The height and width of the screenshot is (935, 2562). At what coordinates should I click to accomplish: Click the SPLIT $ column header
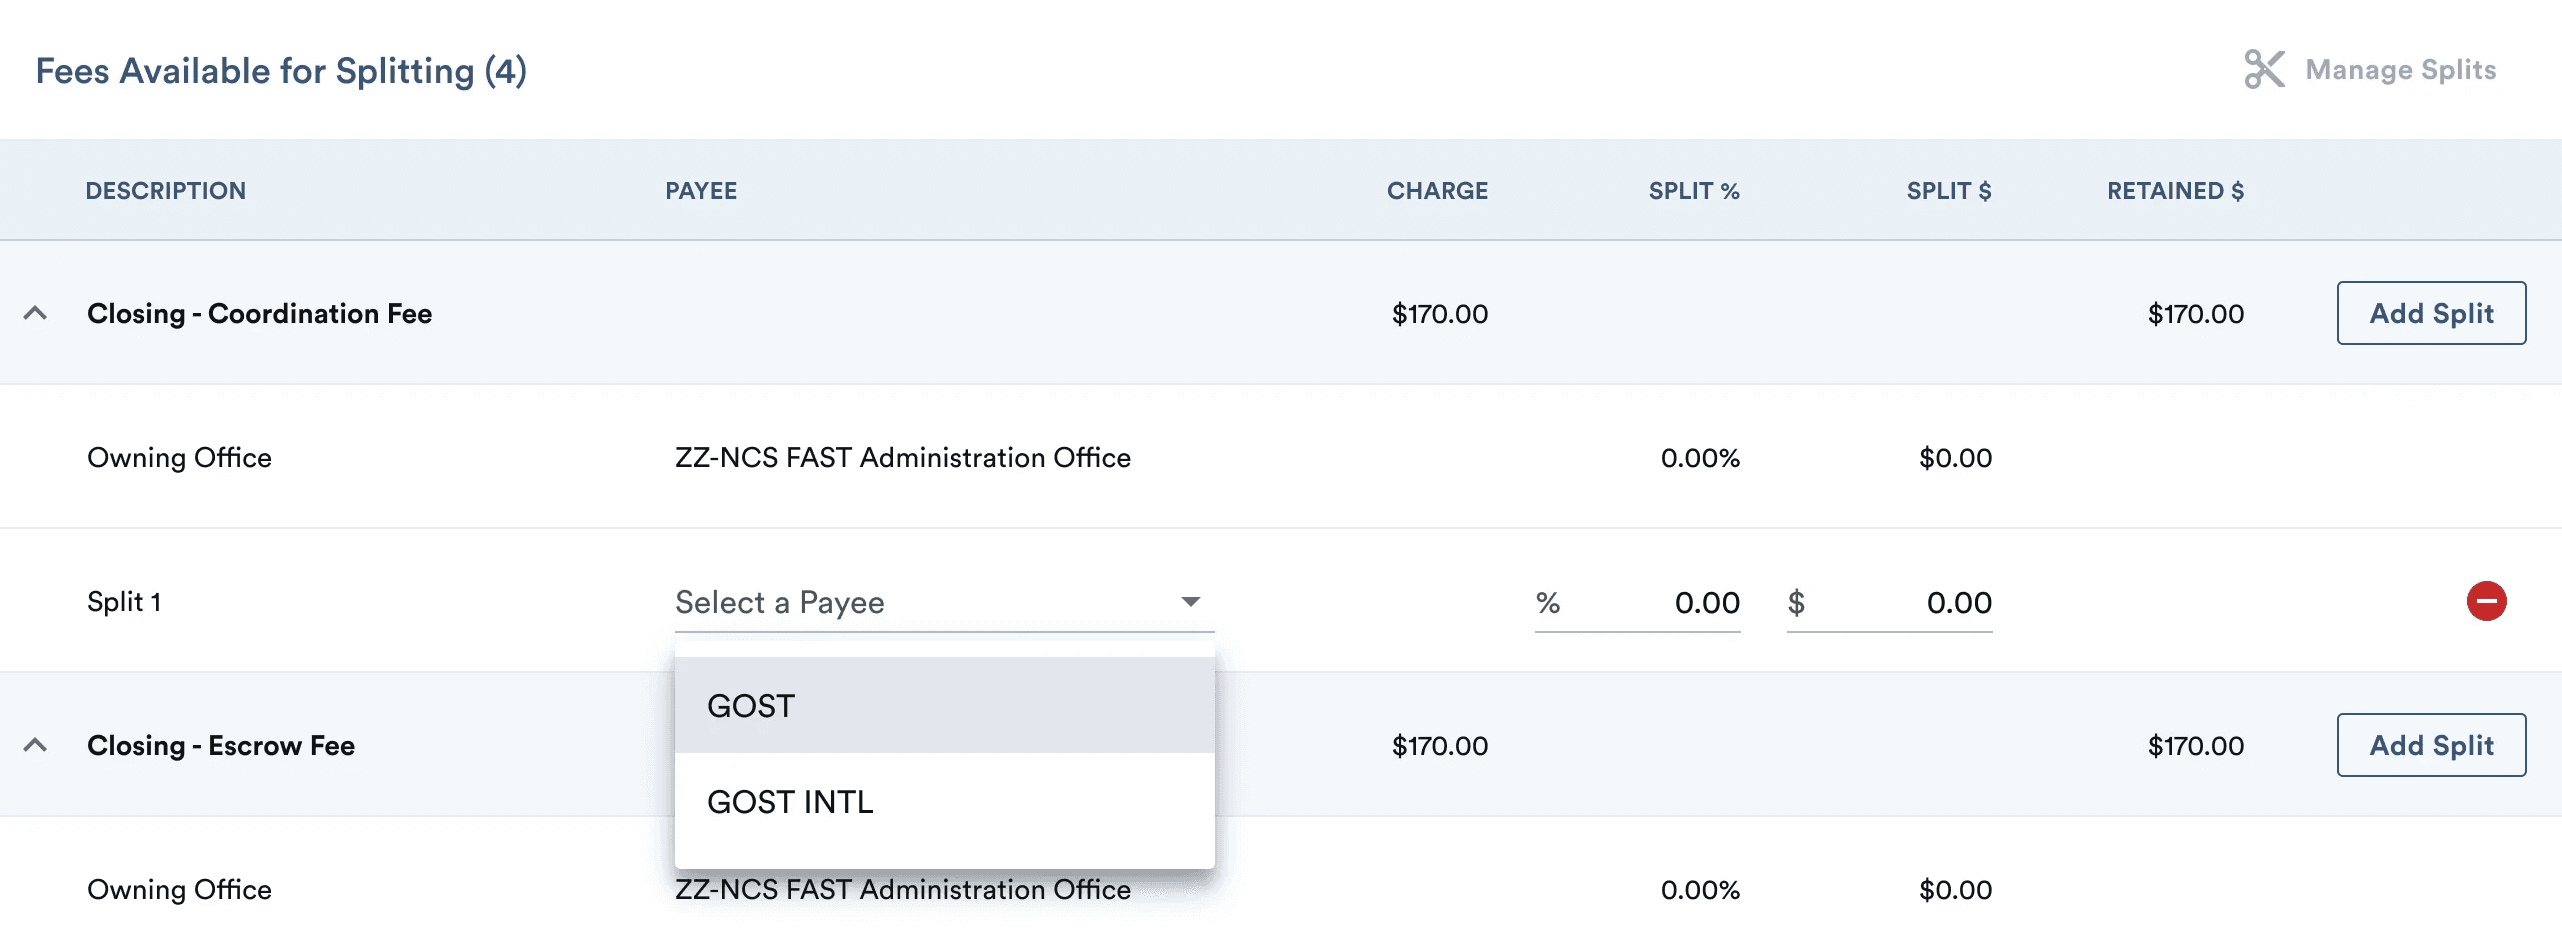tap(1948, 191)
